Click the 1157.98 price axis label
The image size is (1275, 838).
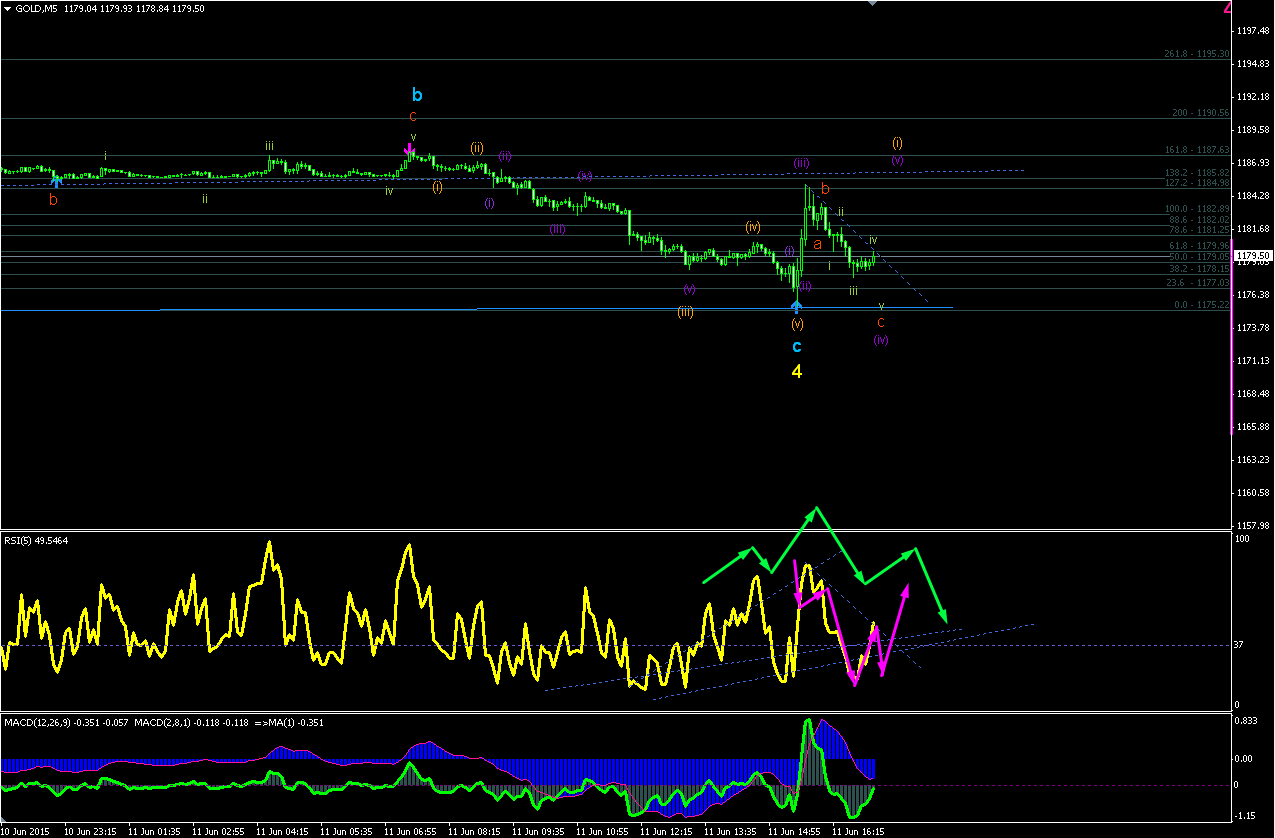1254,526
